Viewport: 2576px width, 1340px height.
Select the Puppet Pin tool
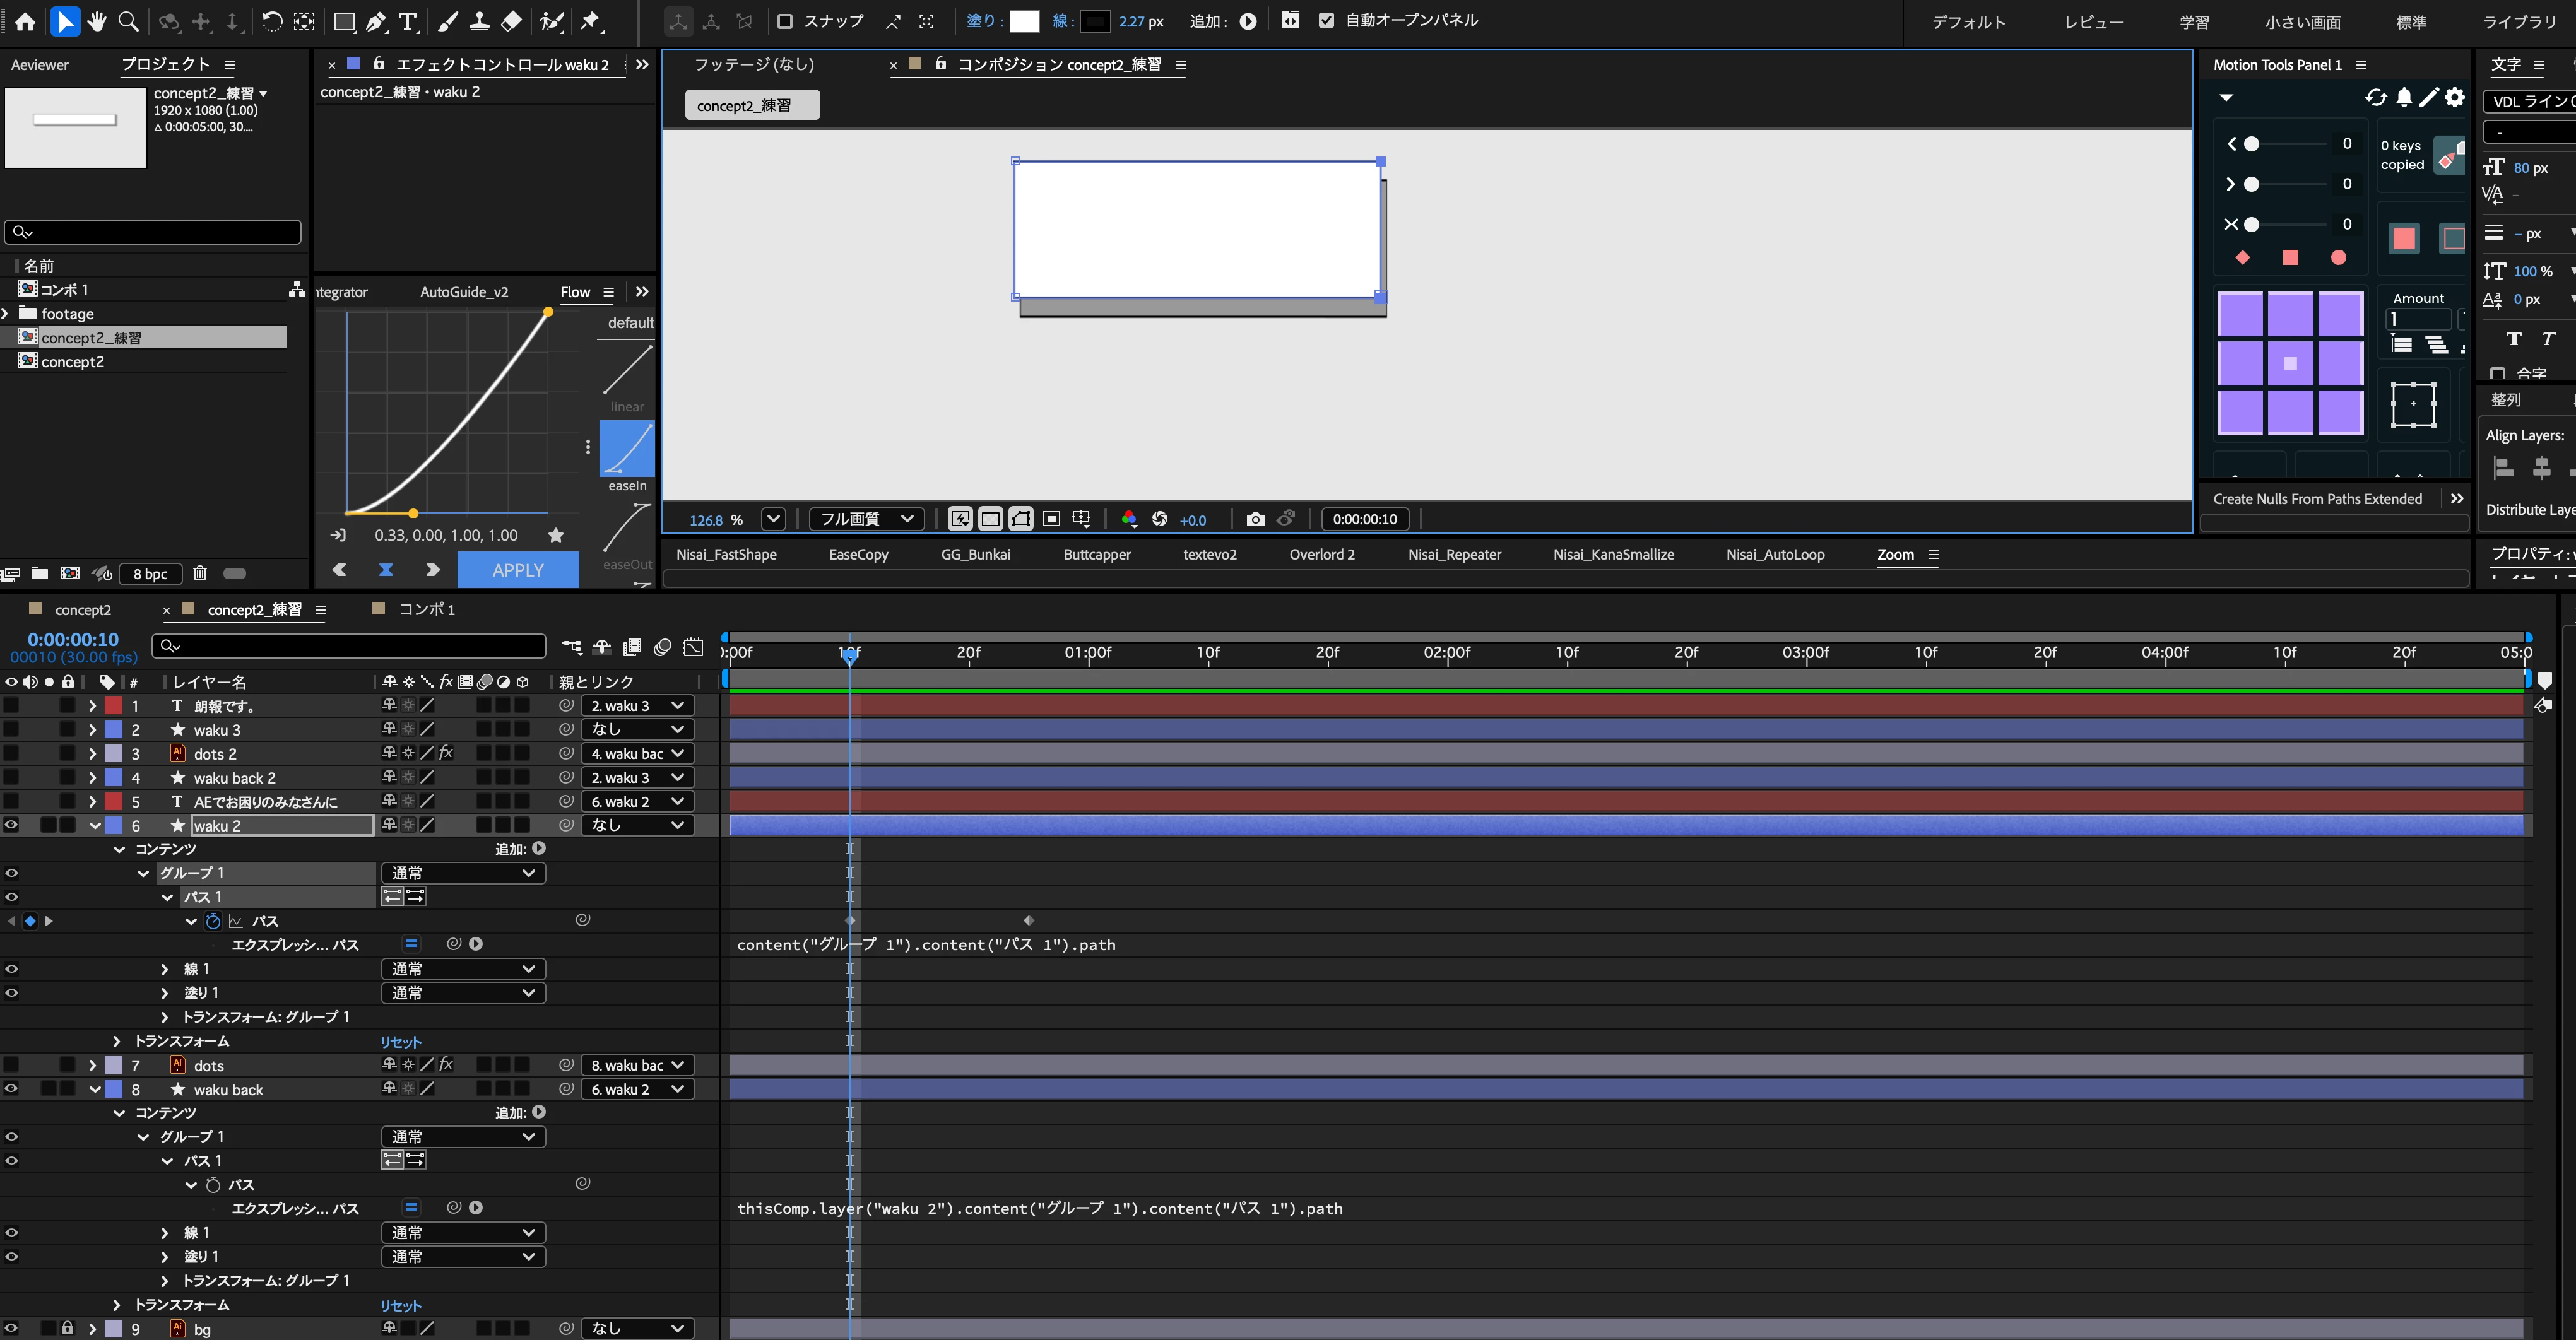591,21
